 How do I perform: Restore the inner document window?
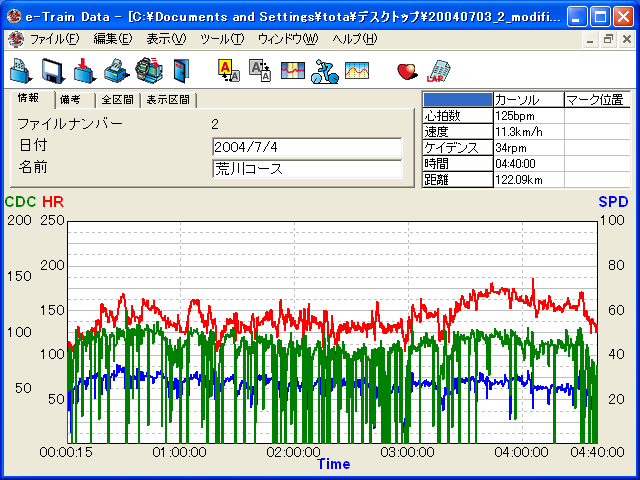click(x=608, y=39)
